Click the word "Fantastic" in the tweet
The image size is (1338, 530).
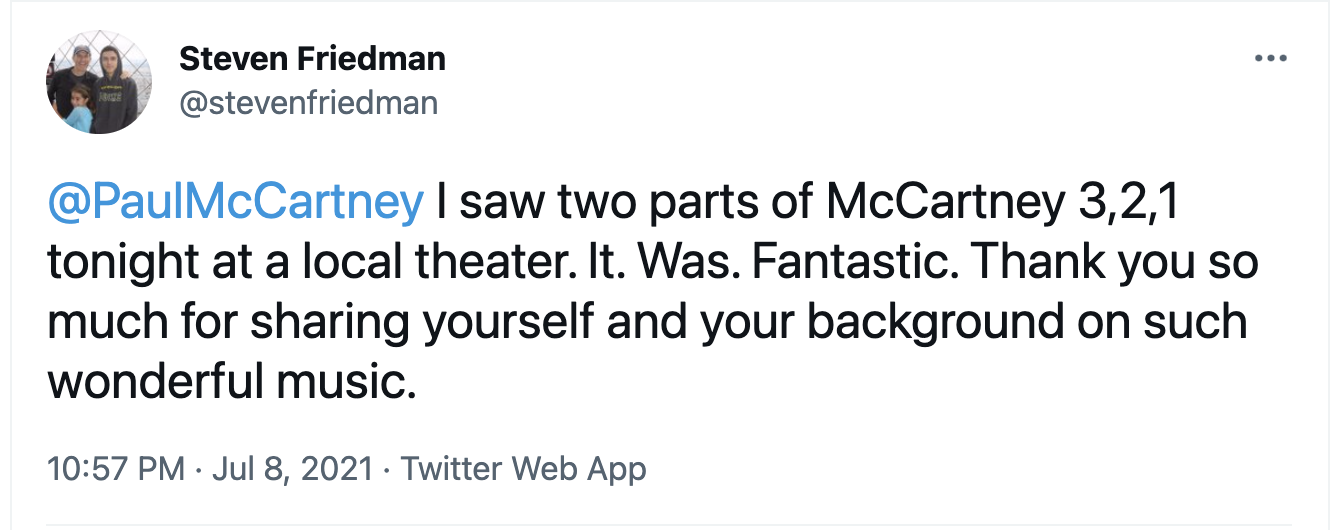coord(853,263)
